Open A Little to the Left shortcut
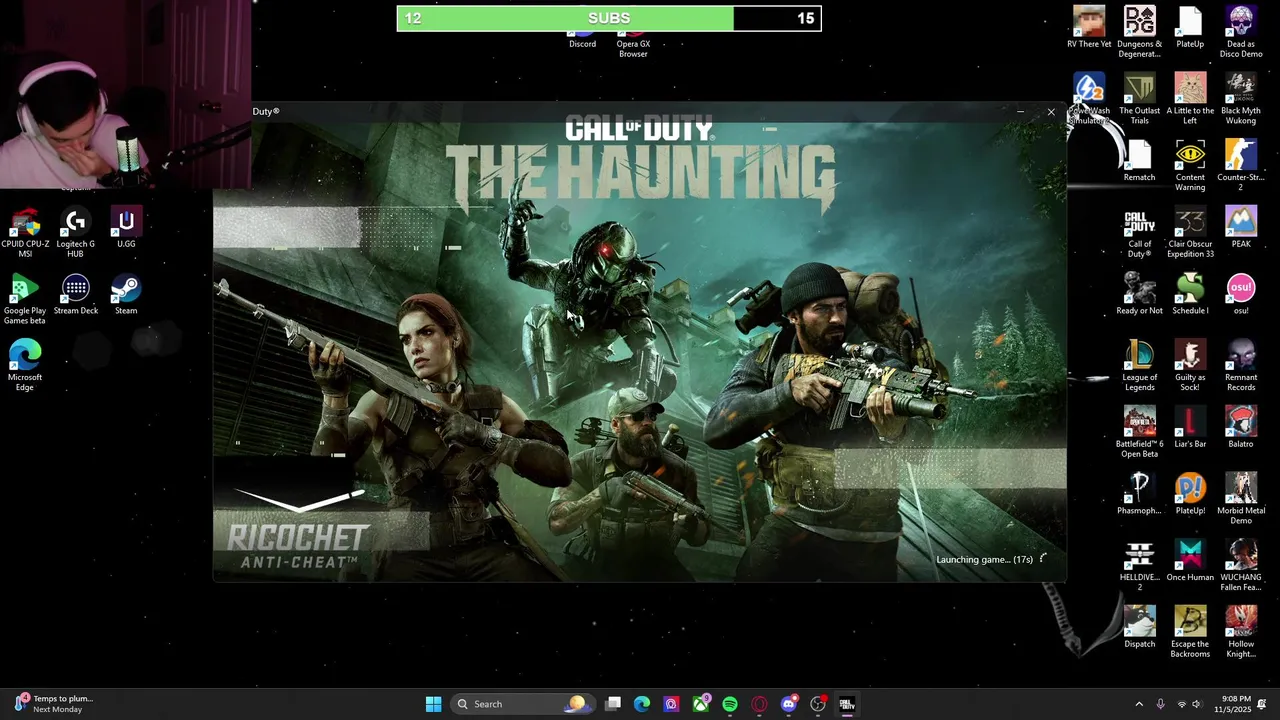Image resolution: width=1280 pixels, height=720 pixels. pyautogui.click(x=1190, y=98)
